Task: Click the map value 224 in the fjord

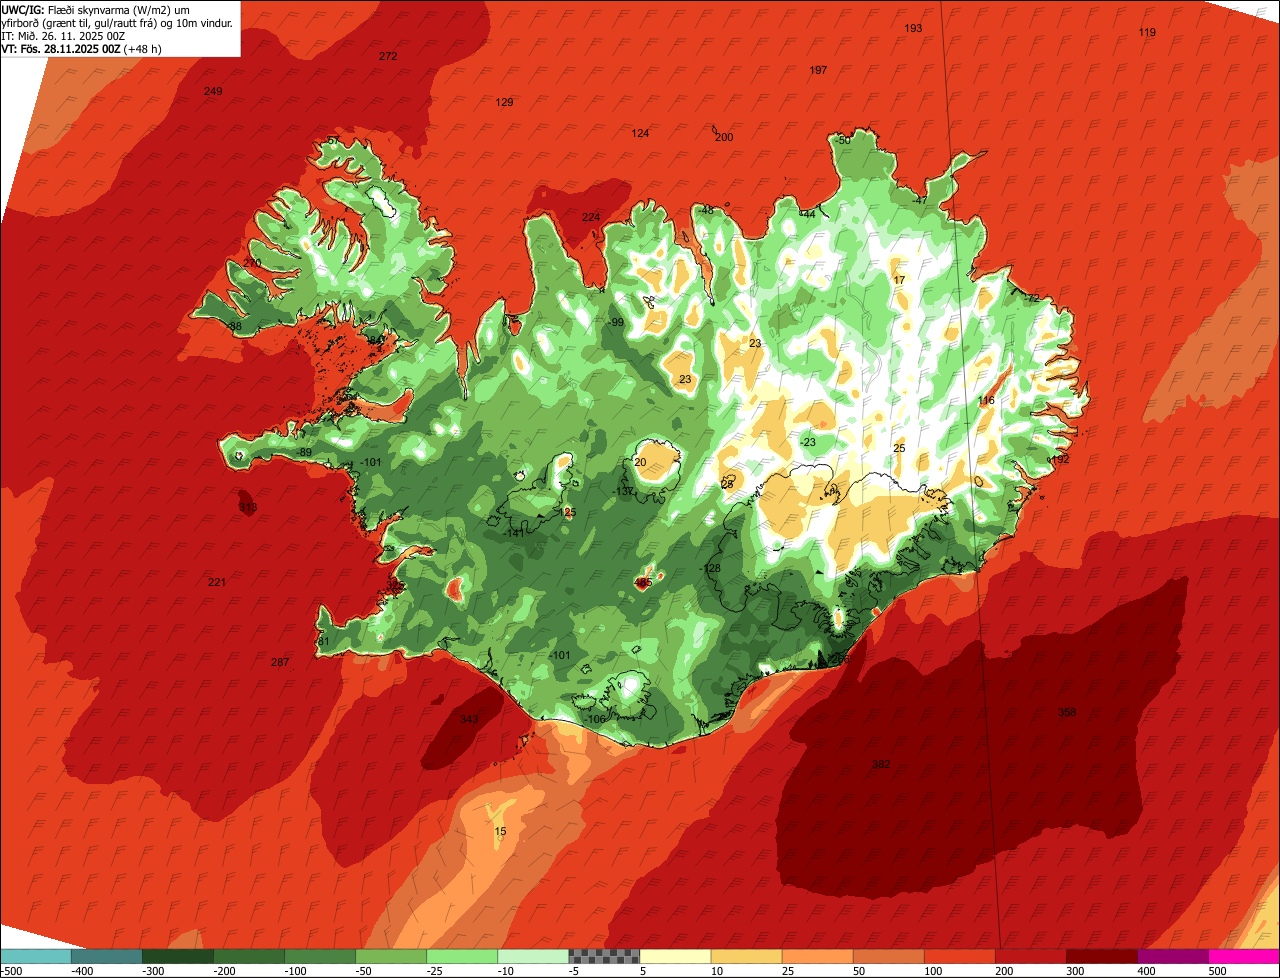Action: (591, 217)
